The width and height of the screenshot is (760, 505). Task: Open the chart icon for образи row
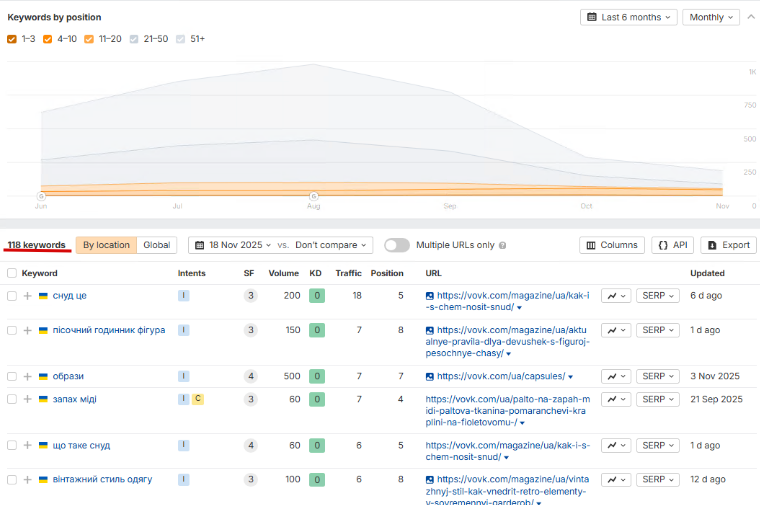tap(615, 376)
